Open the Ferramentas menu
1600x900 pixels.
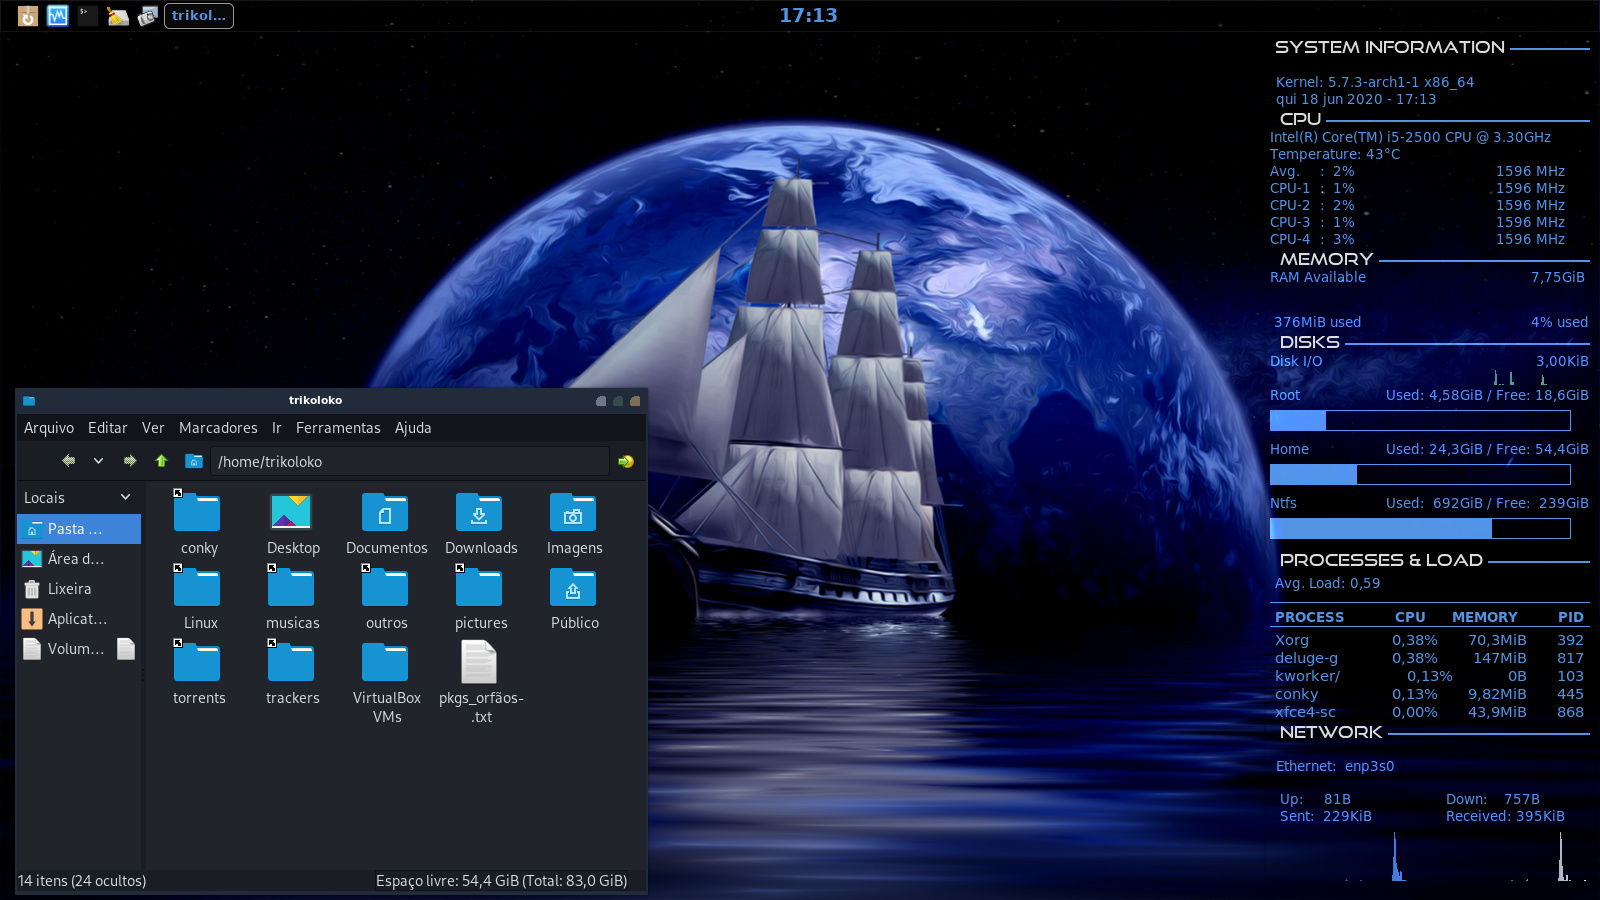click(338, 428)
